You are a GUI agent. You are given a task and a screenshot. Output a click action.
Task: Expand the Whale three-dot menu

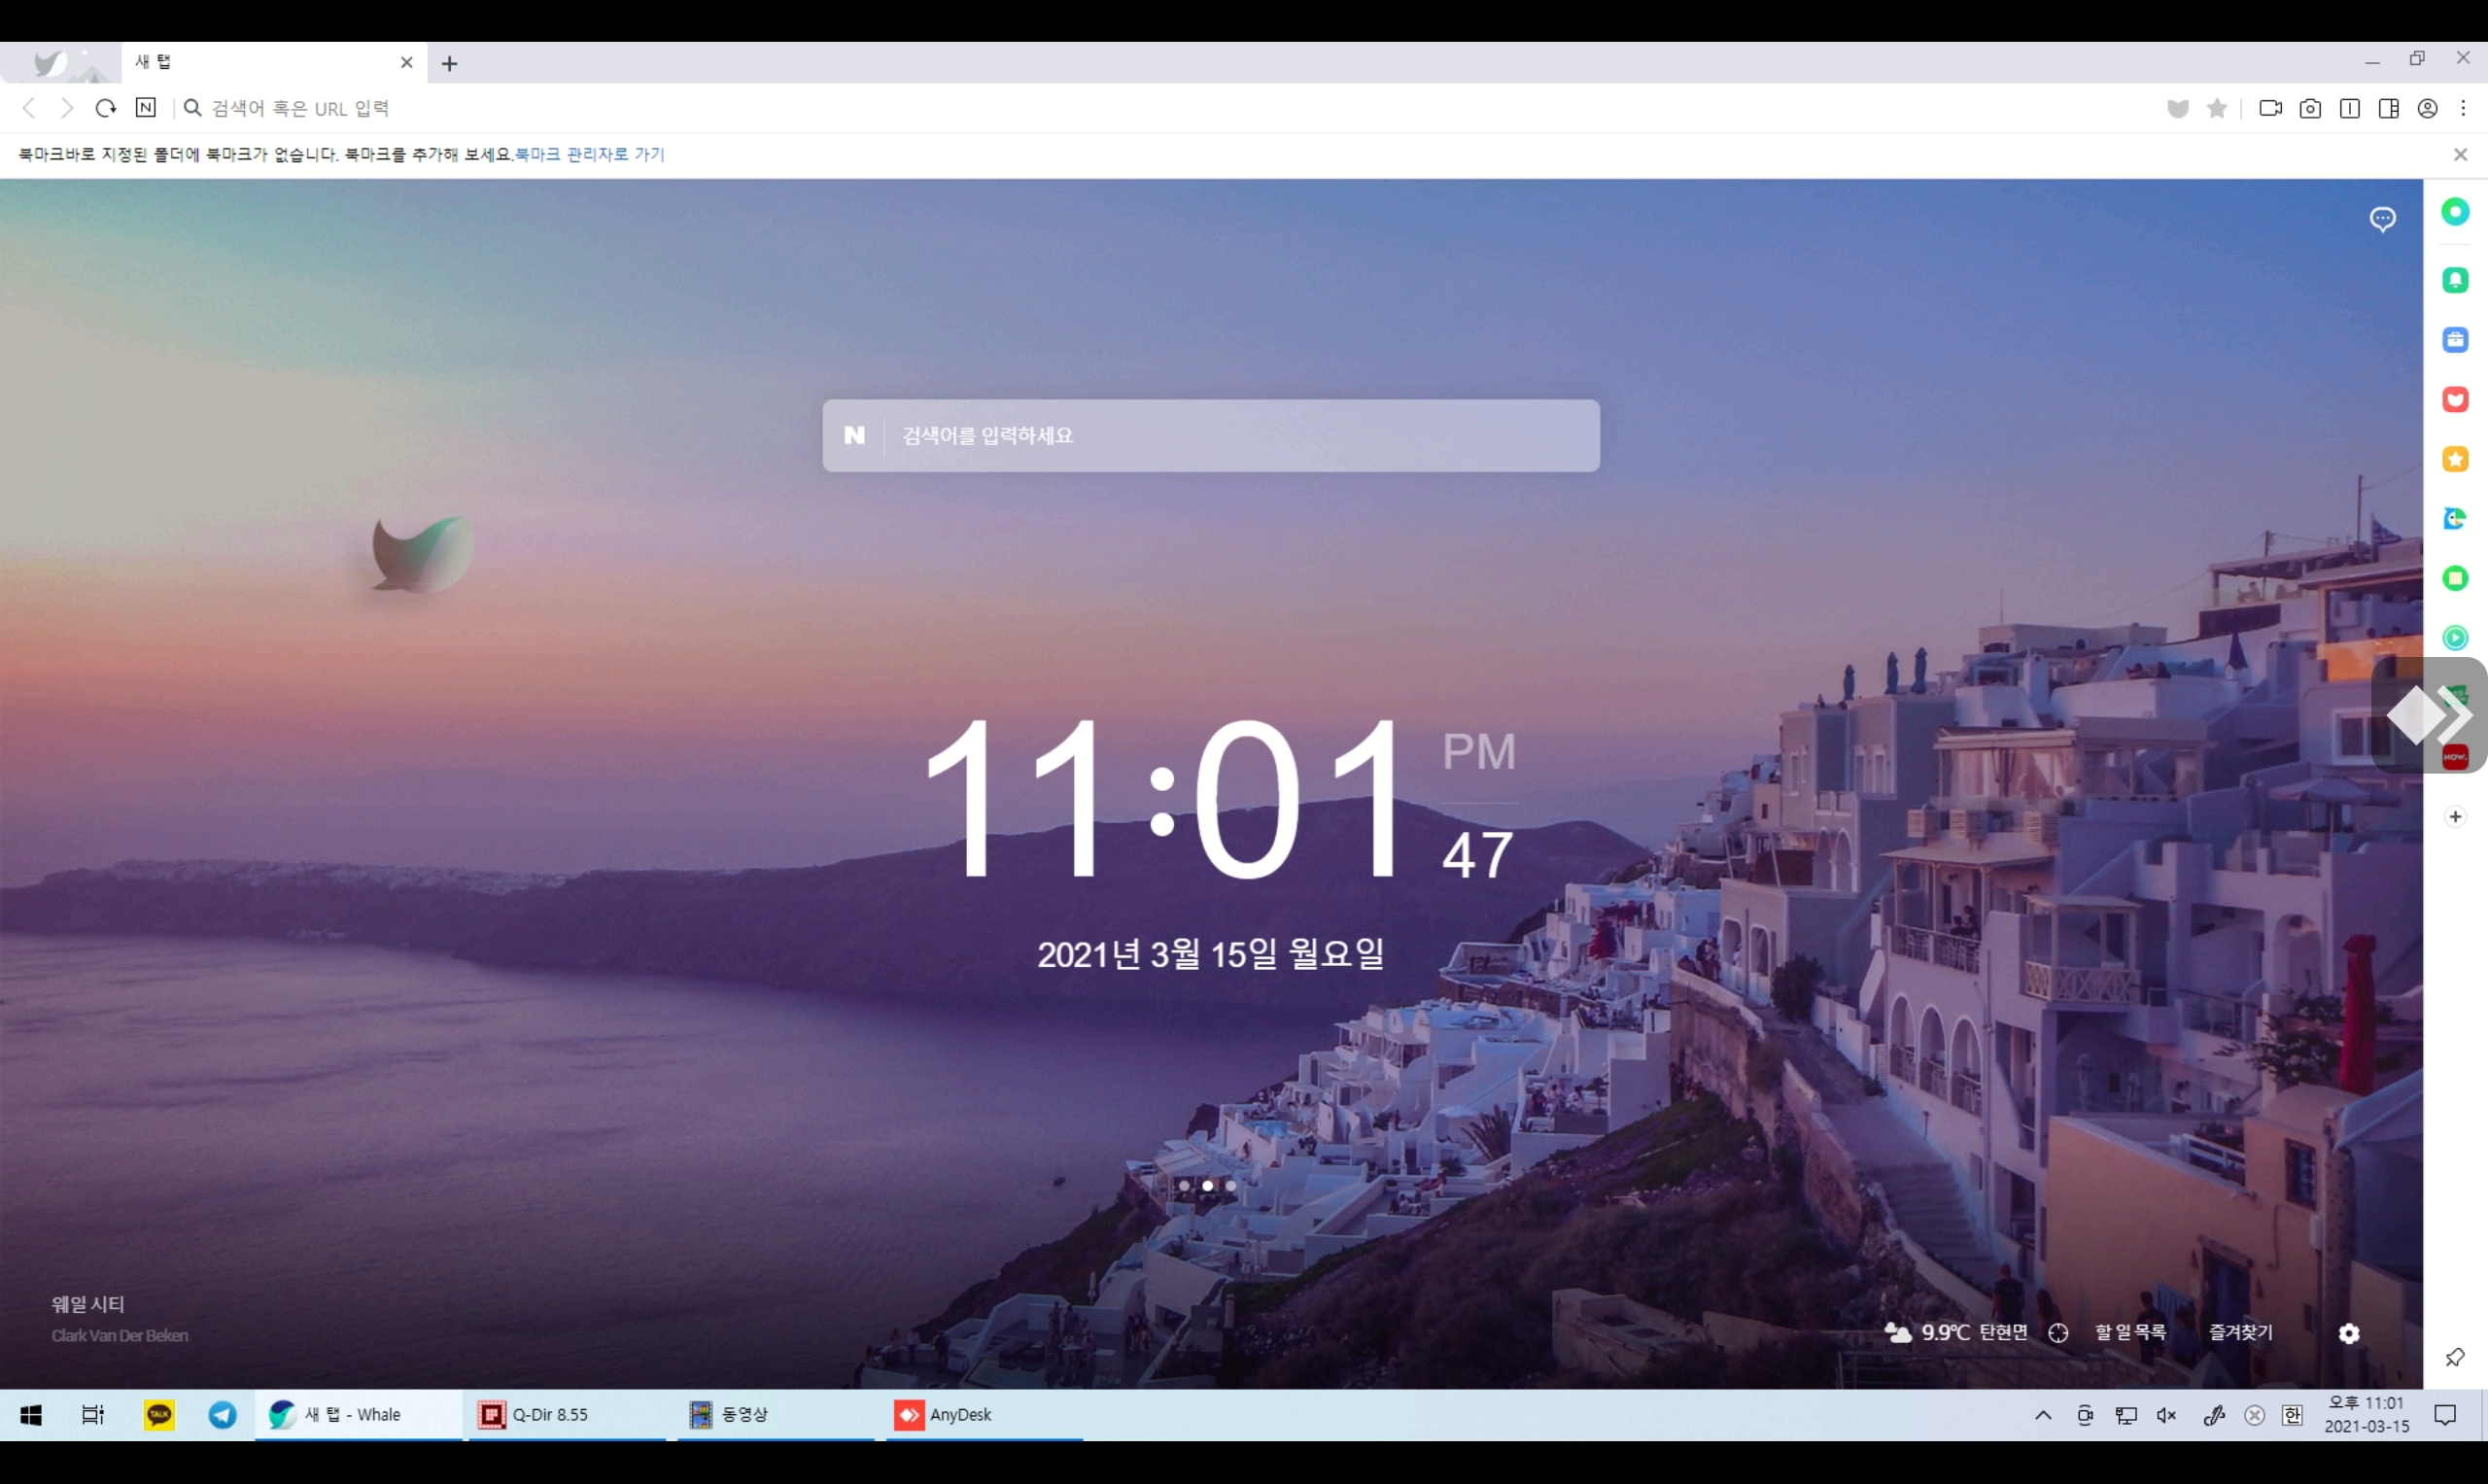2464,108
